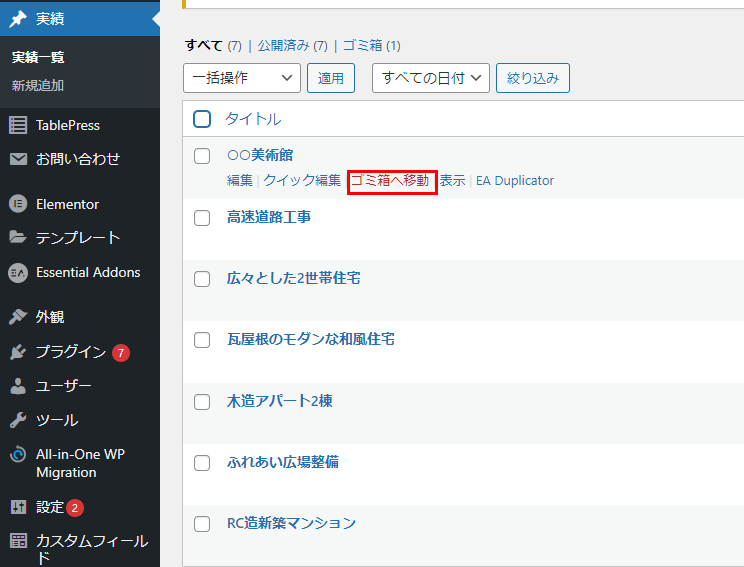Open the 新規追加 submenu item
The image size is (744, 567).
38,85
